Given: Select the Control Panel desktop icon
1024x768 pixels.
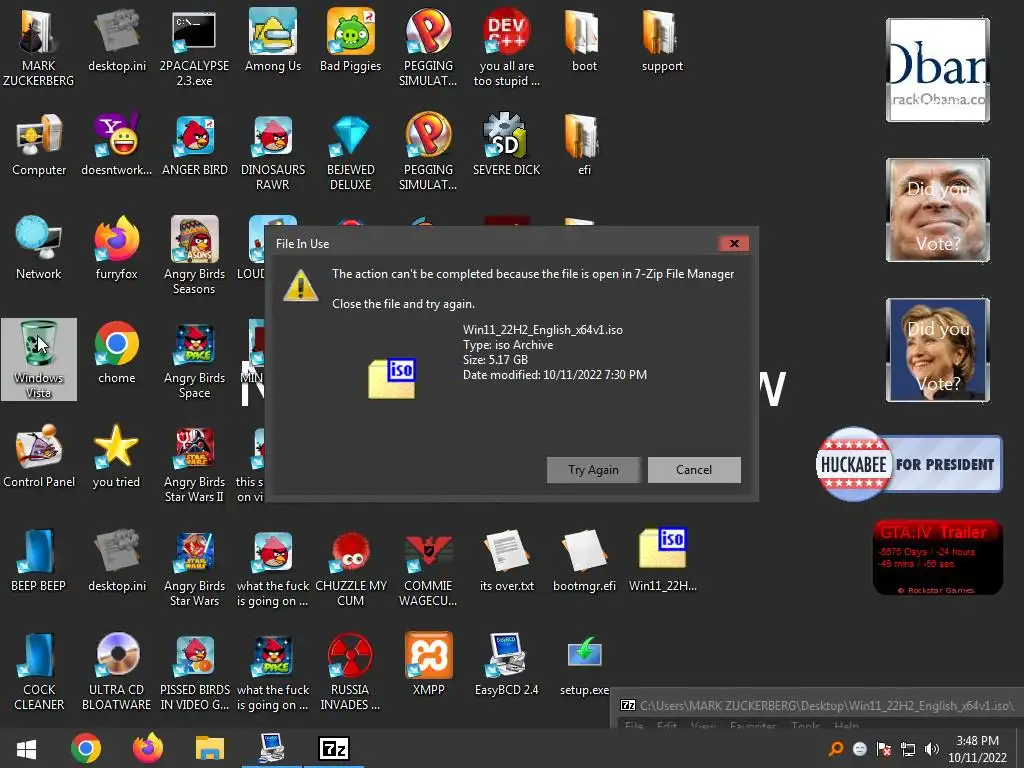Looking at the screenshot, I should click(x=39, y=456).
